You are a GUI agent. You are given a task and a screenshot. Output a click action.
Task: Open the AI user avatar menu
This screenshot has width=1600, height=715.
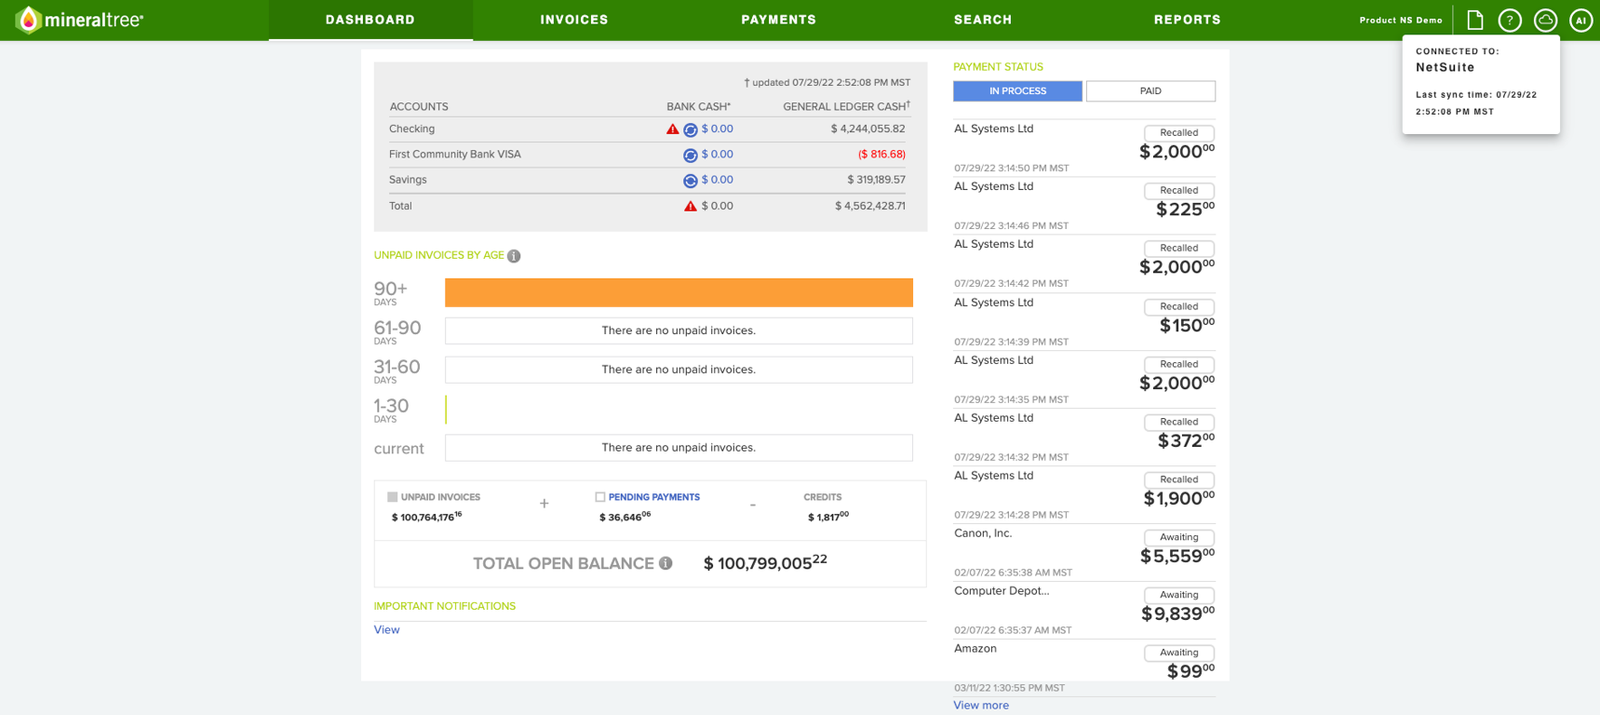(x=1581, y=20)
